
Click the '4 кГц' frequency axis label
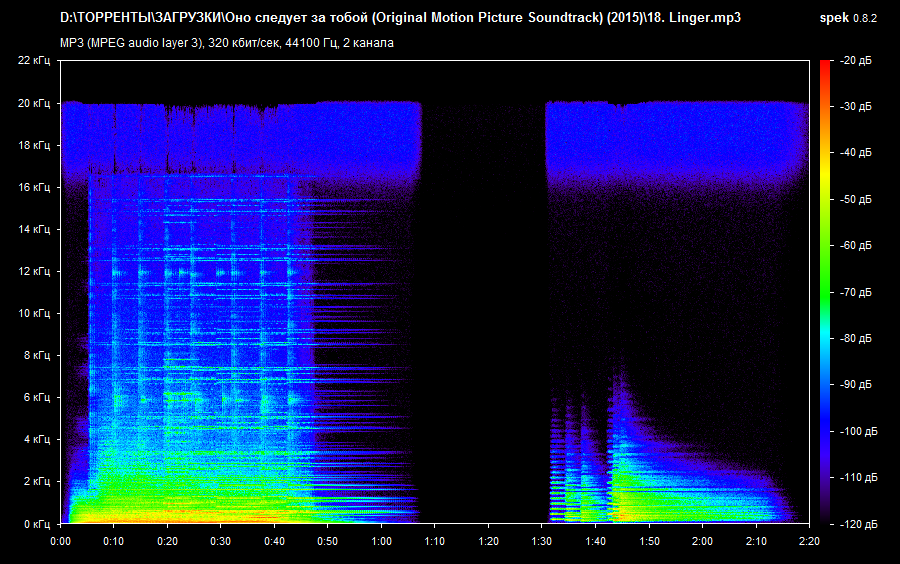coord(37,439)
